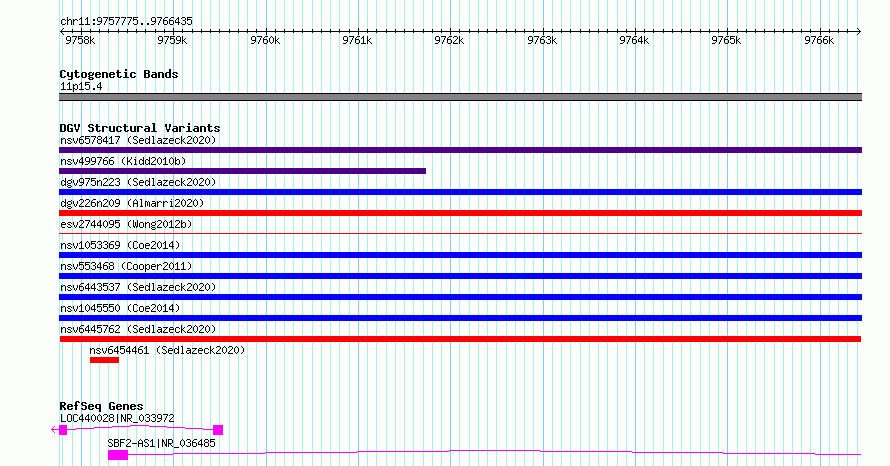Open the LOC440028|NR_033972 gene label
The height and width of the screenshot is (466, 890).
117,418
